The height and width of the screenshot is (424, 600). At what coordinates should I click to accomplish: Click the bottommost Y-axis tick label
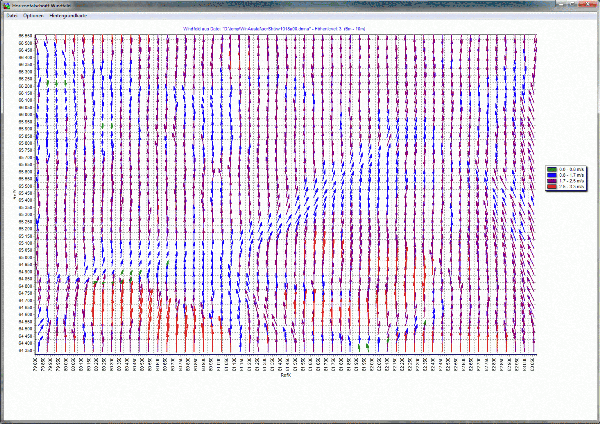pos(25,348)
